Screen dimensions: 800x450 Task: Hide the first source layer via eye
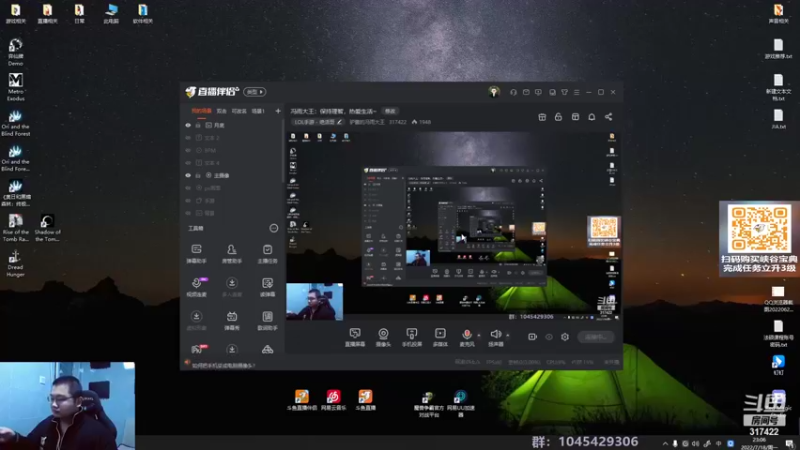tap(188, 125)
